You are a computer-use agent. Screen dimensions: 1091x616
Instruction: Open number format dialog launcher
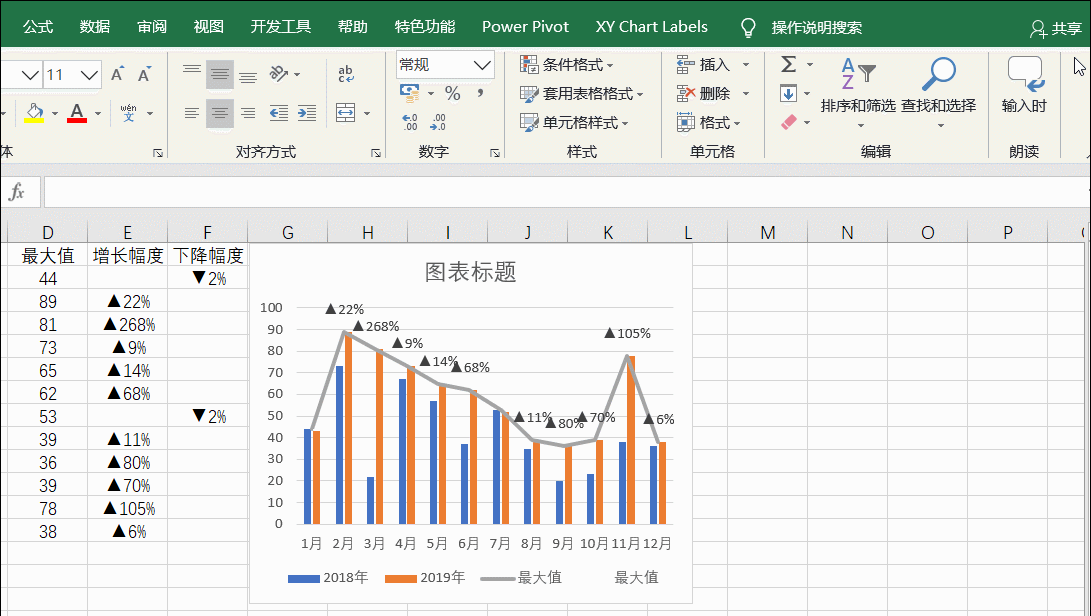coord(495,152)
